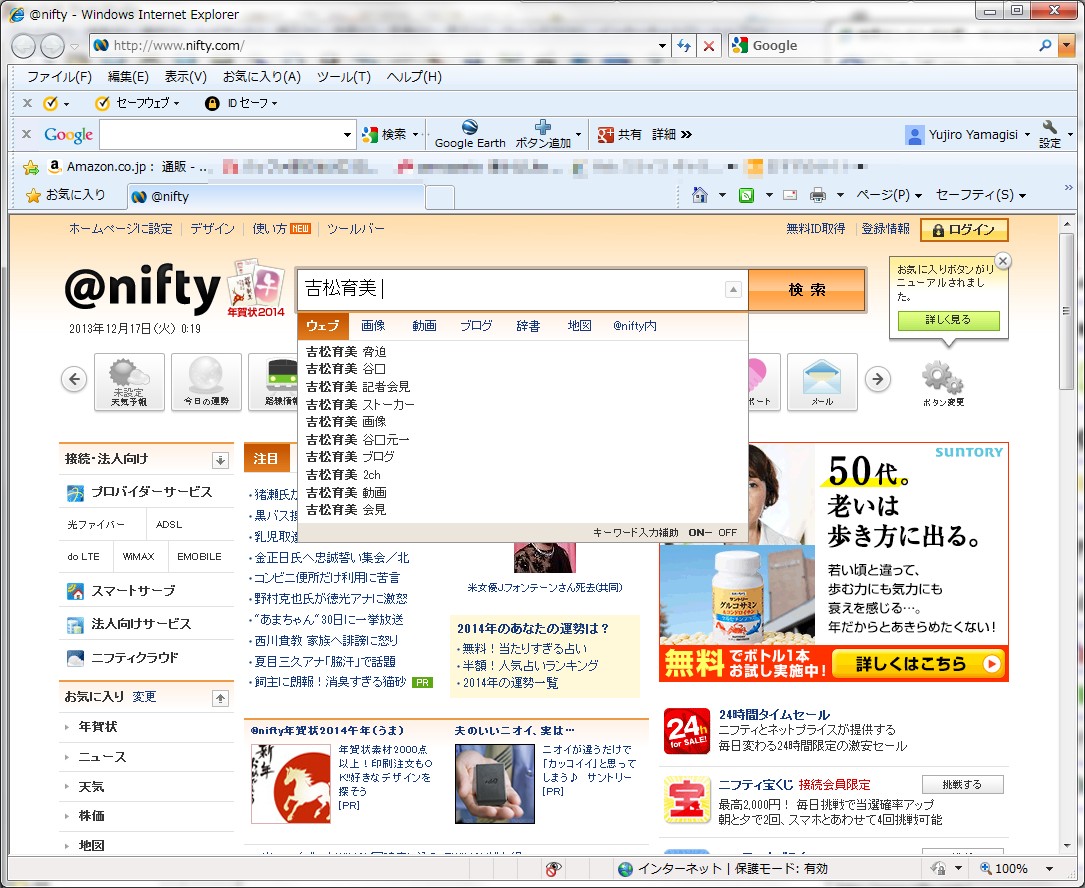
Task: Open the 今日の運勢 fortune tile
Action: (x=206, y=382)
